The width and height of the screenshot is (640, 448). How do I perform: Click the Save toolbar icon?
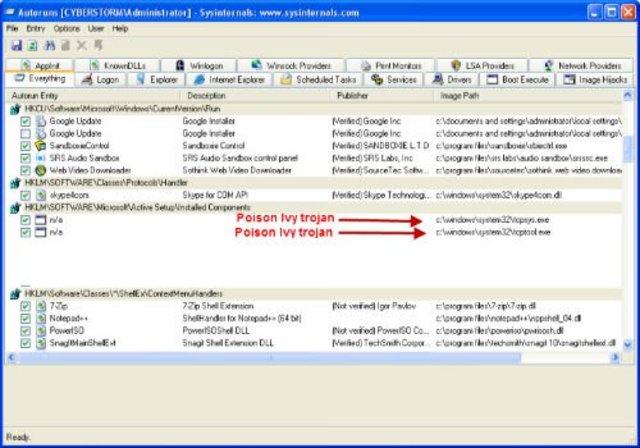[x=16, y=45]
